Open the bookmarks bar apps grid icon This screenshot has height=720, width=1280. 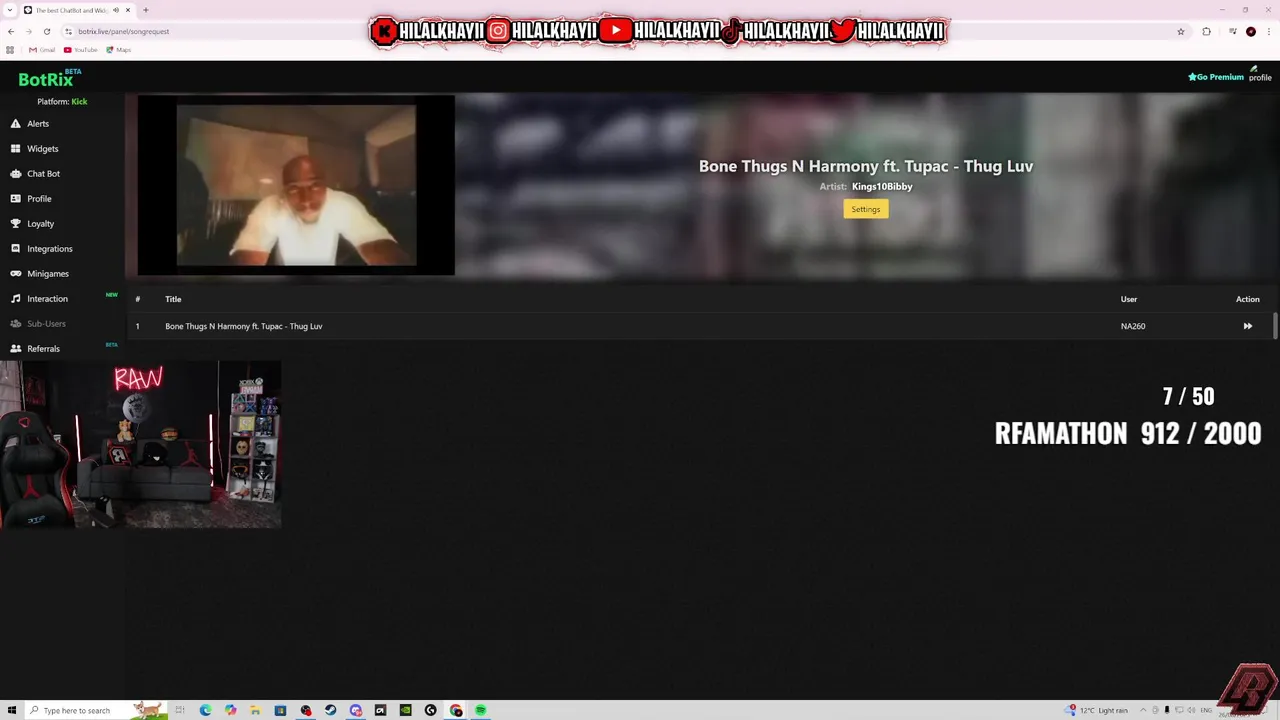pos(11,50)
